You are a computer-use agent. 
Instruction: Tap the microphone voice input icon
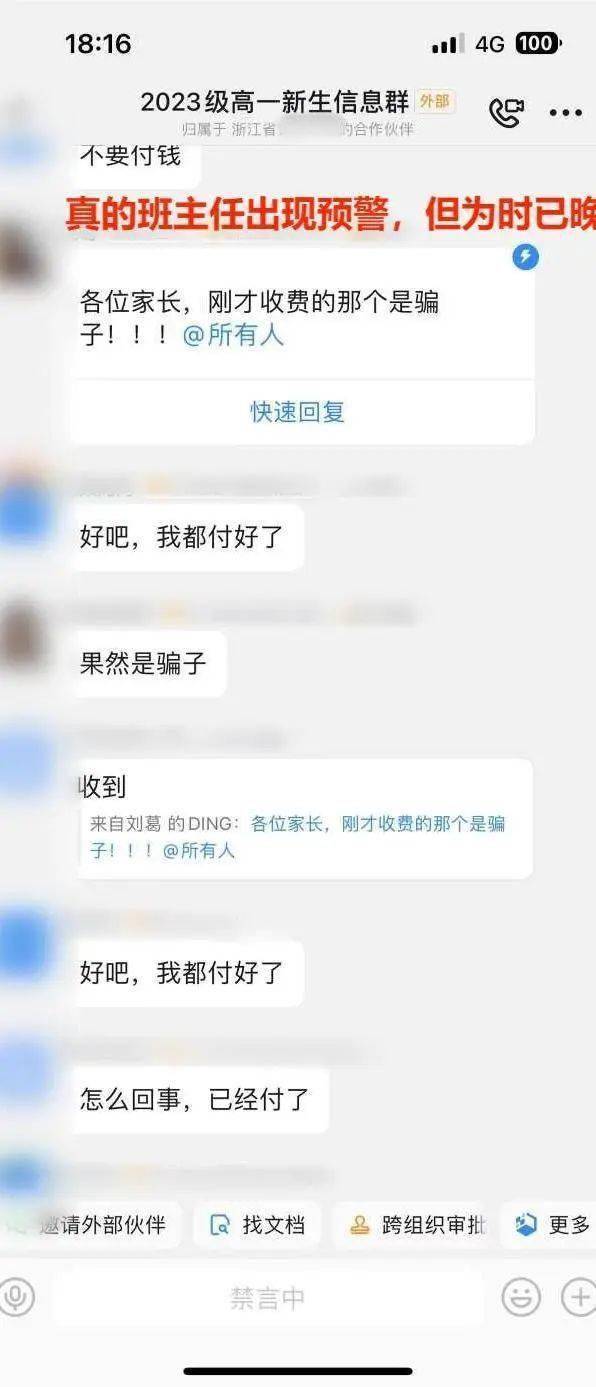pyautogui.click(x=16, y=1297)
